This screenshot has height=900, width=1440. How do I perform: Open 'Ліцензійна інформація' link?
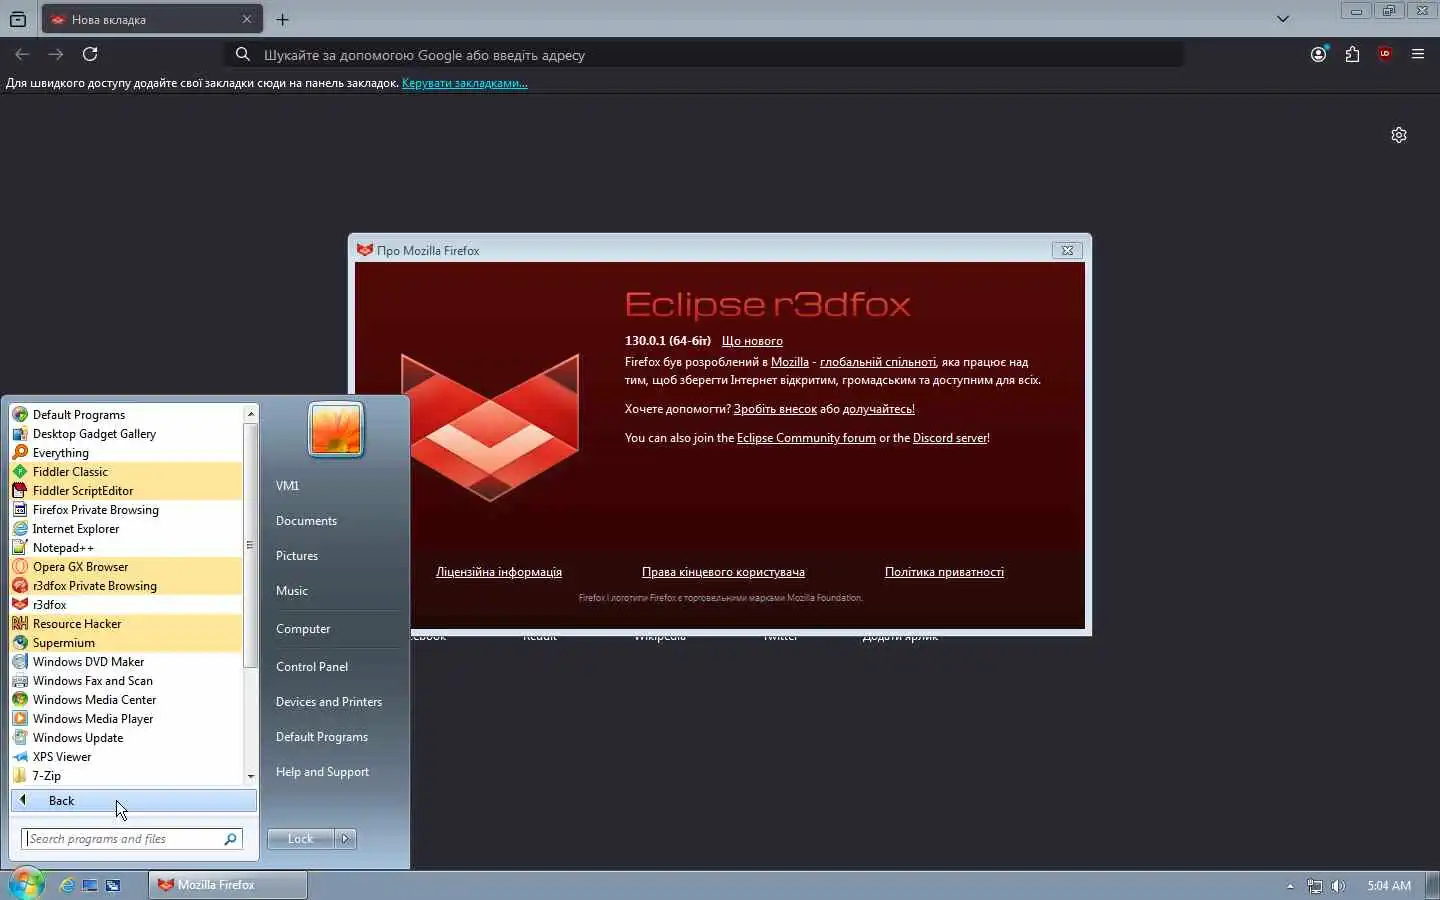point(499,572)
